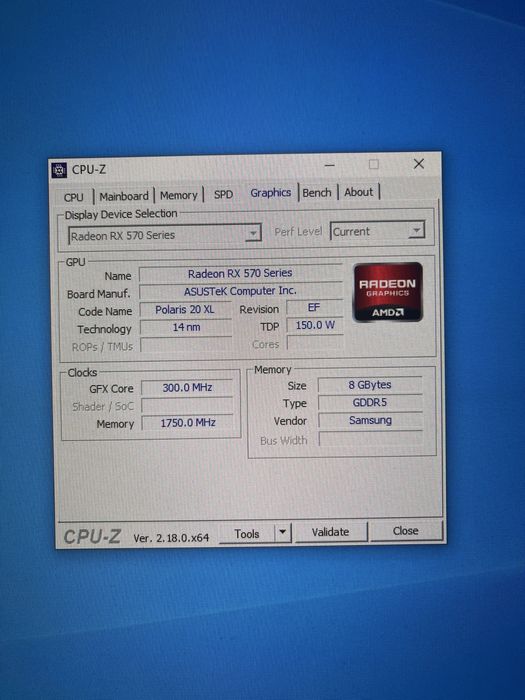Click the Perf Level label
Image resolution: width=525 pixels, height=700 pixels.
[x=298, y=232]
